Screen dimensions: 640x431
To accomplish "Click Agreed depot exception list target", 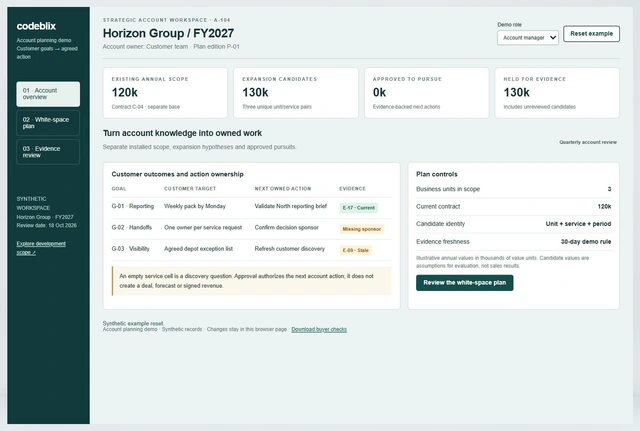I will pos(198,249).
